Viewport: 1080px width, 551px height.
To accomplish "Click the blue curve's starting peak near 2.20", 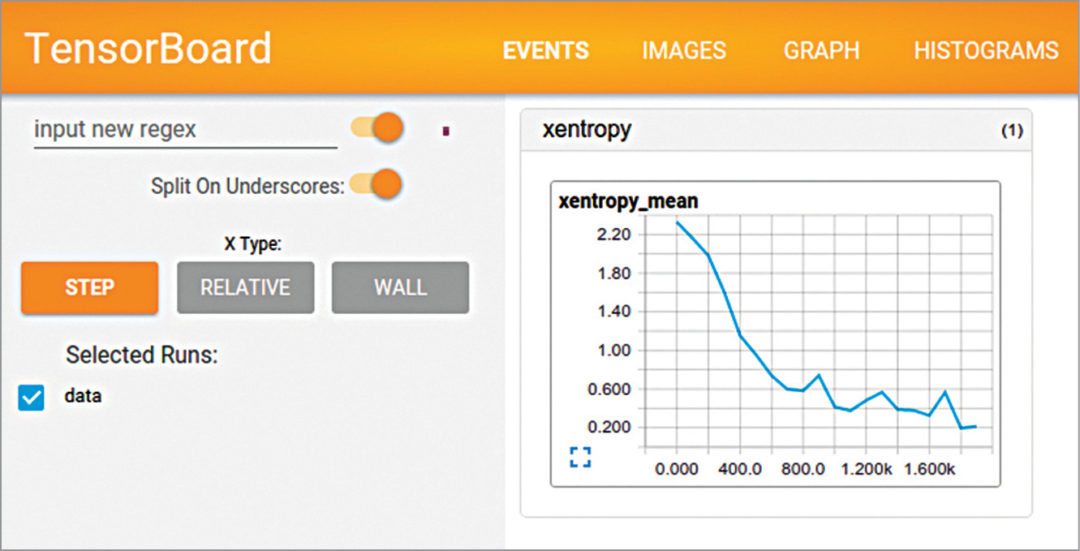I will click(677, 222).
